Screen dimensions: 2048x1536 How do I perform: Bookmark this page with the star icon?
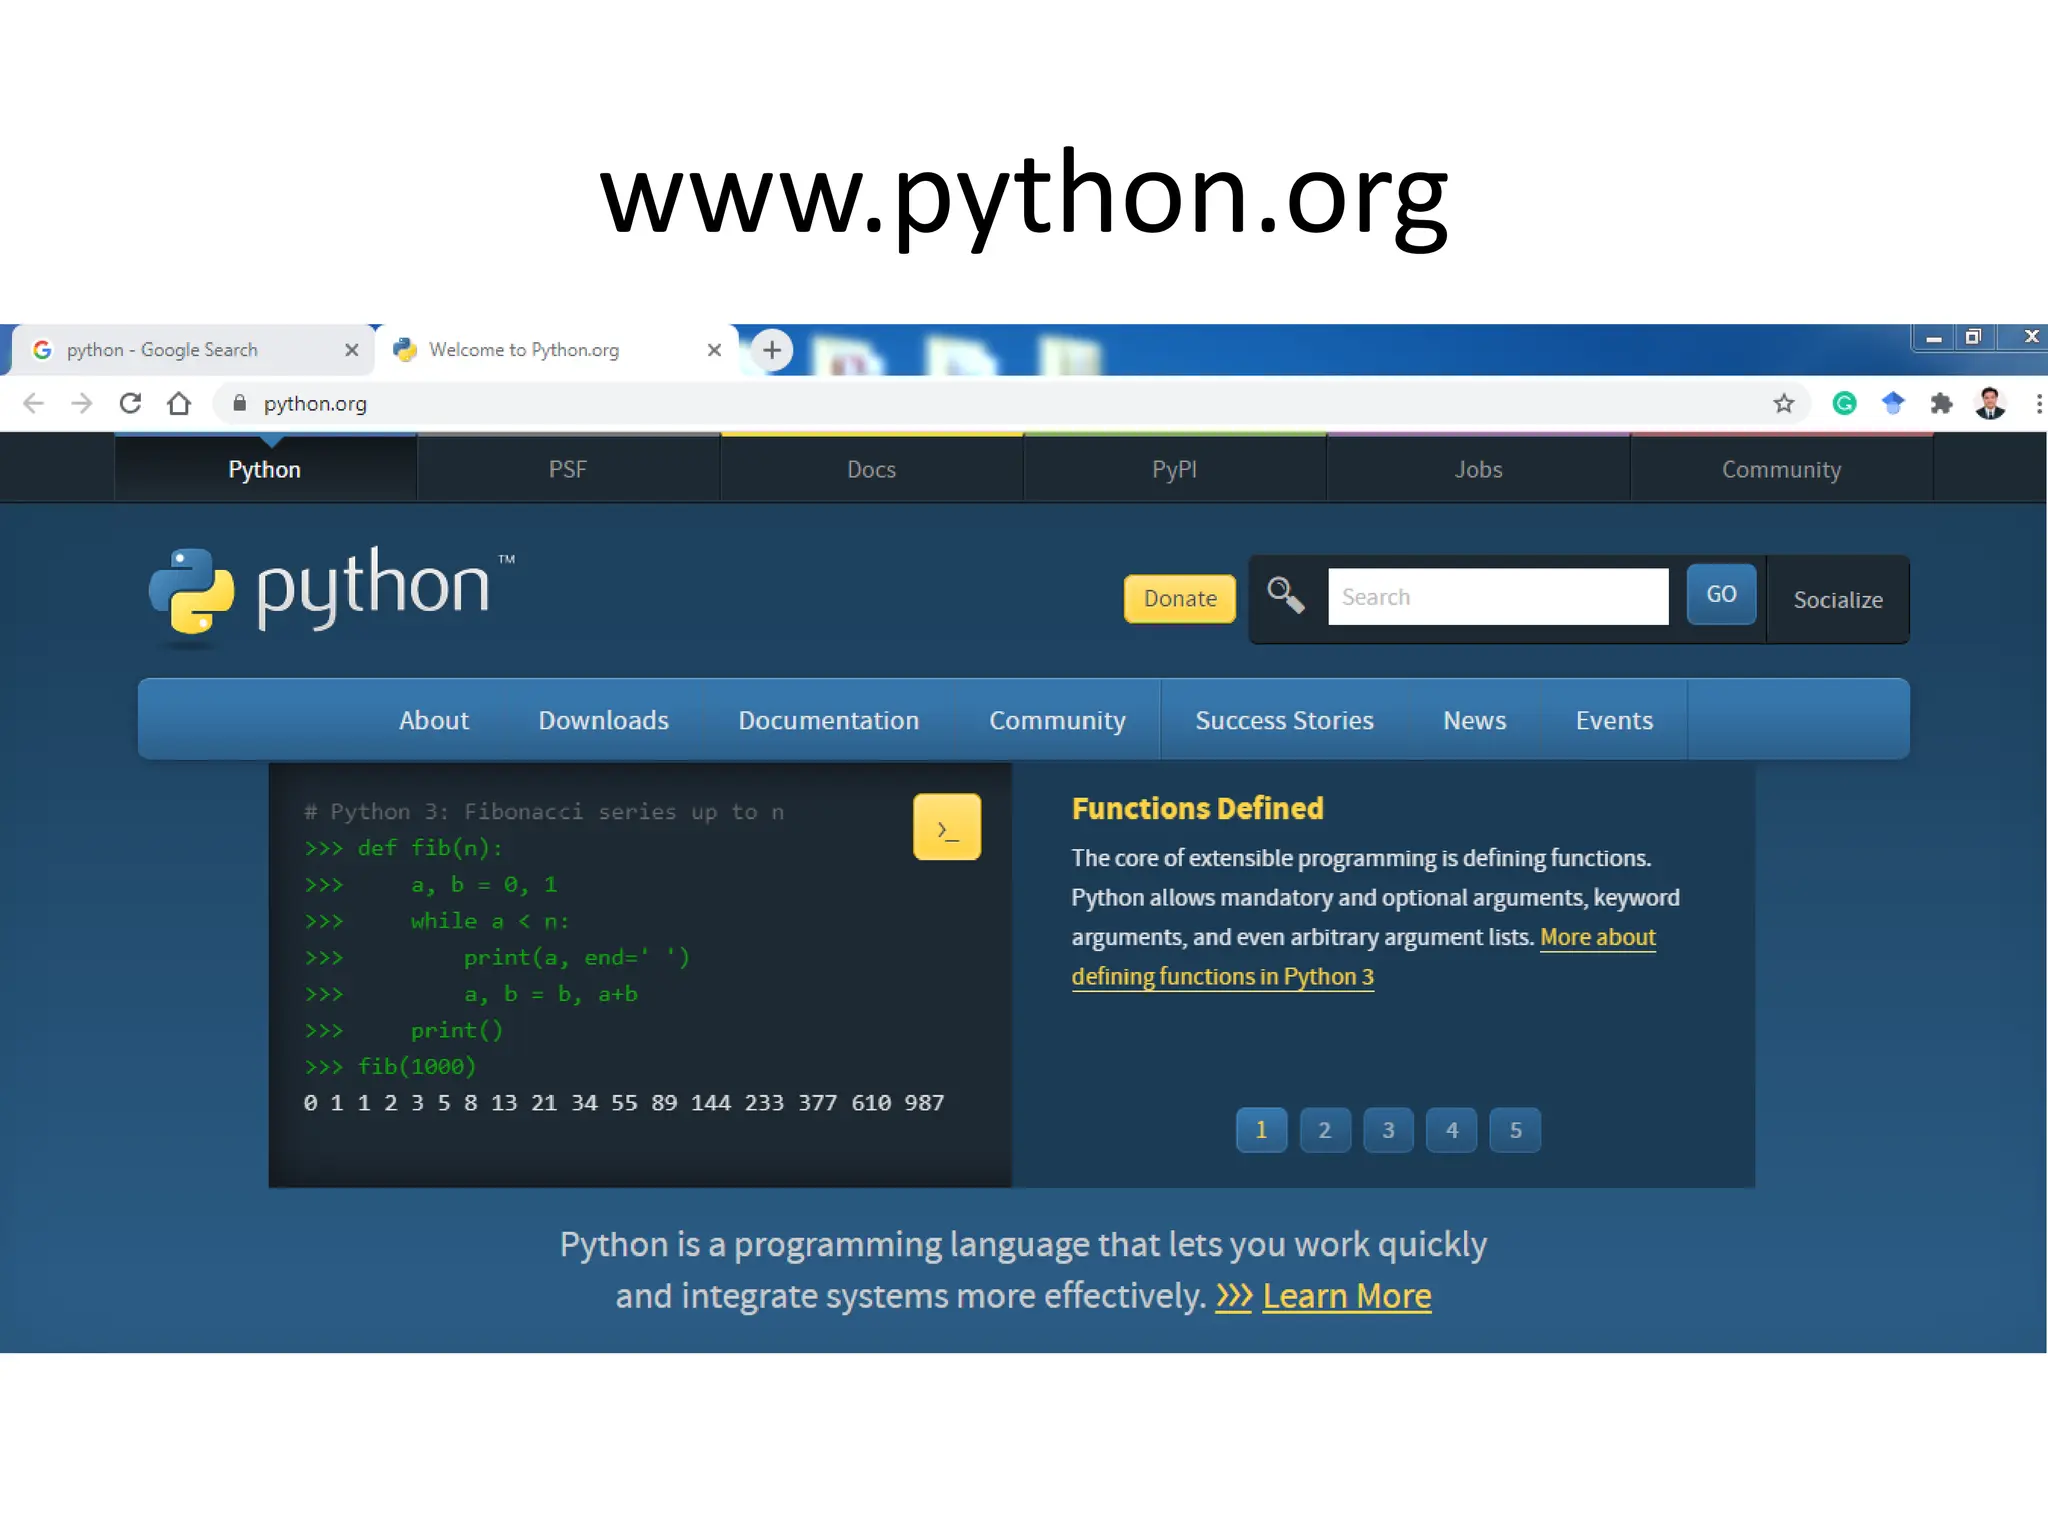point(1783,403)
